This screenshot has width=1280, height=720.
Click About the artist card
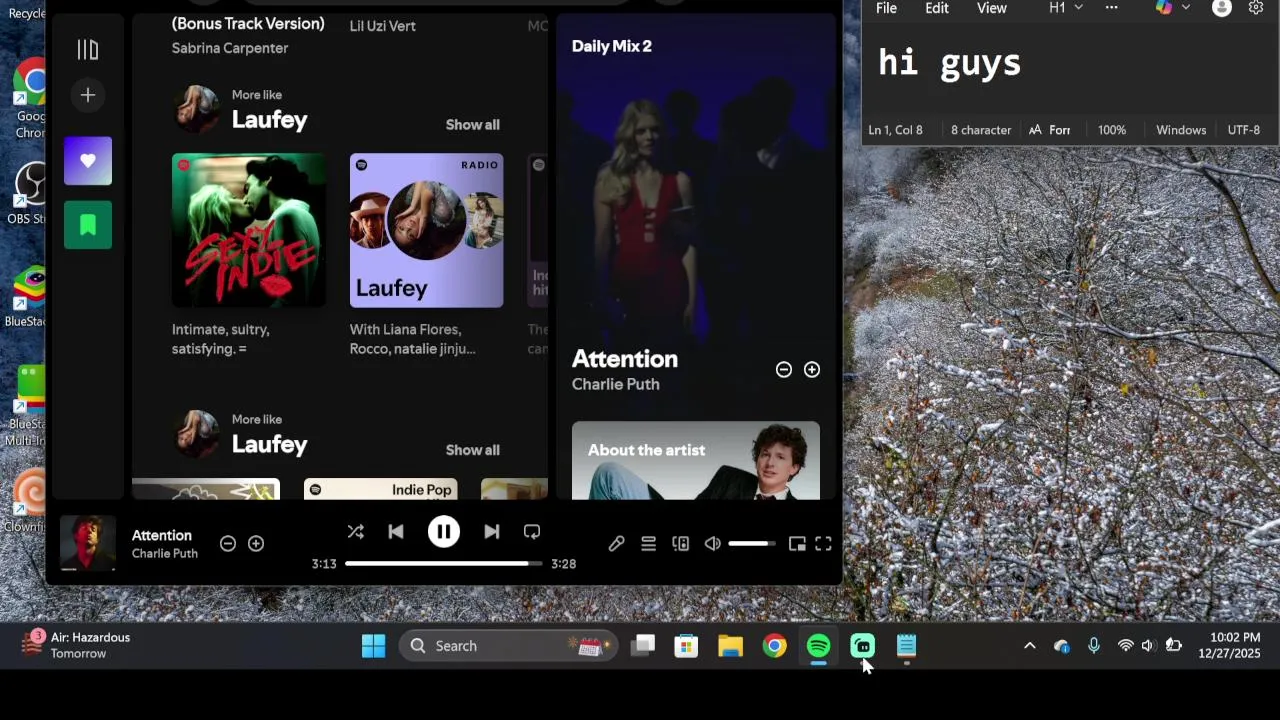coord(696,461)
